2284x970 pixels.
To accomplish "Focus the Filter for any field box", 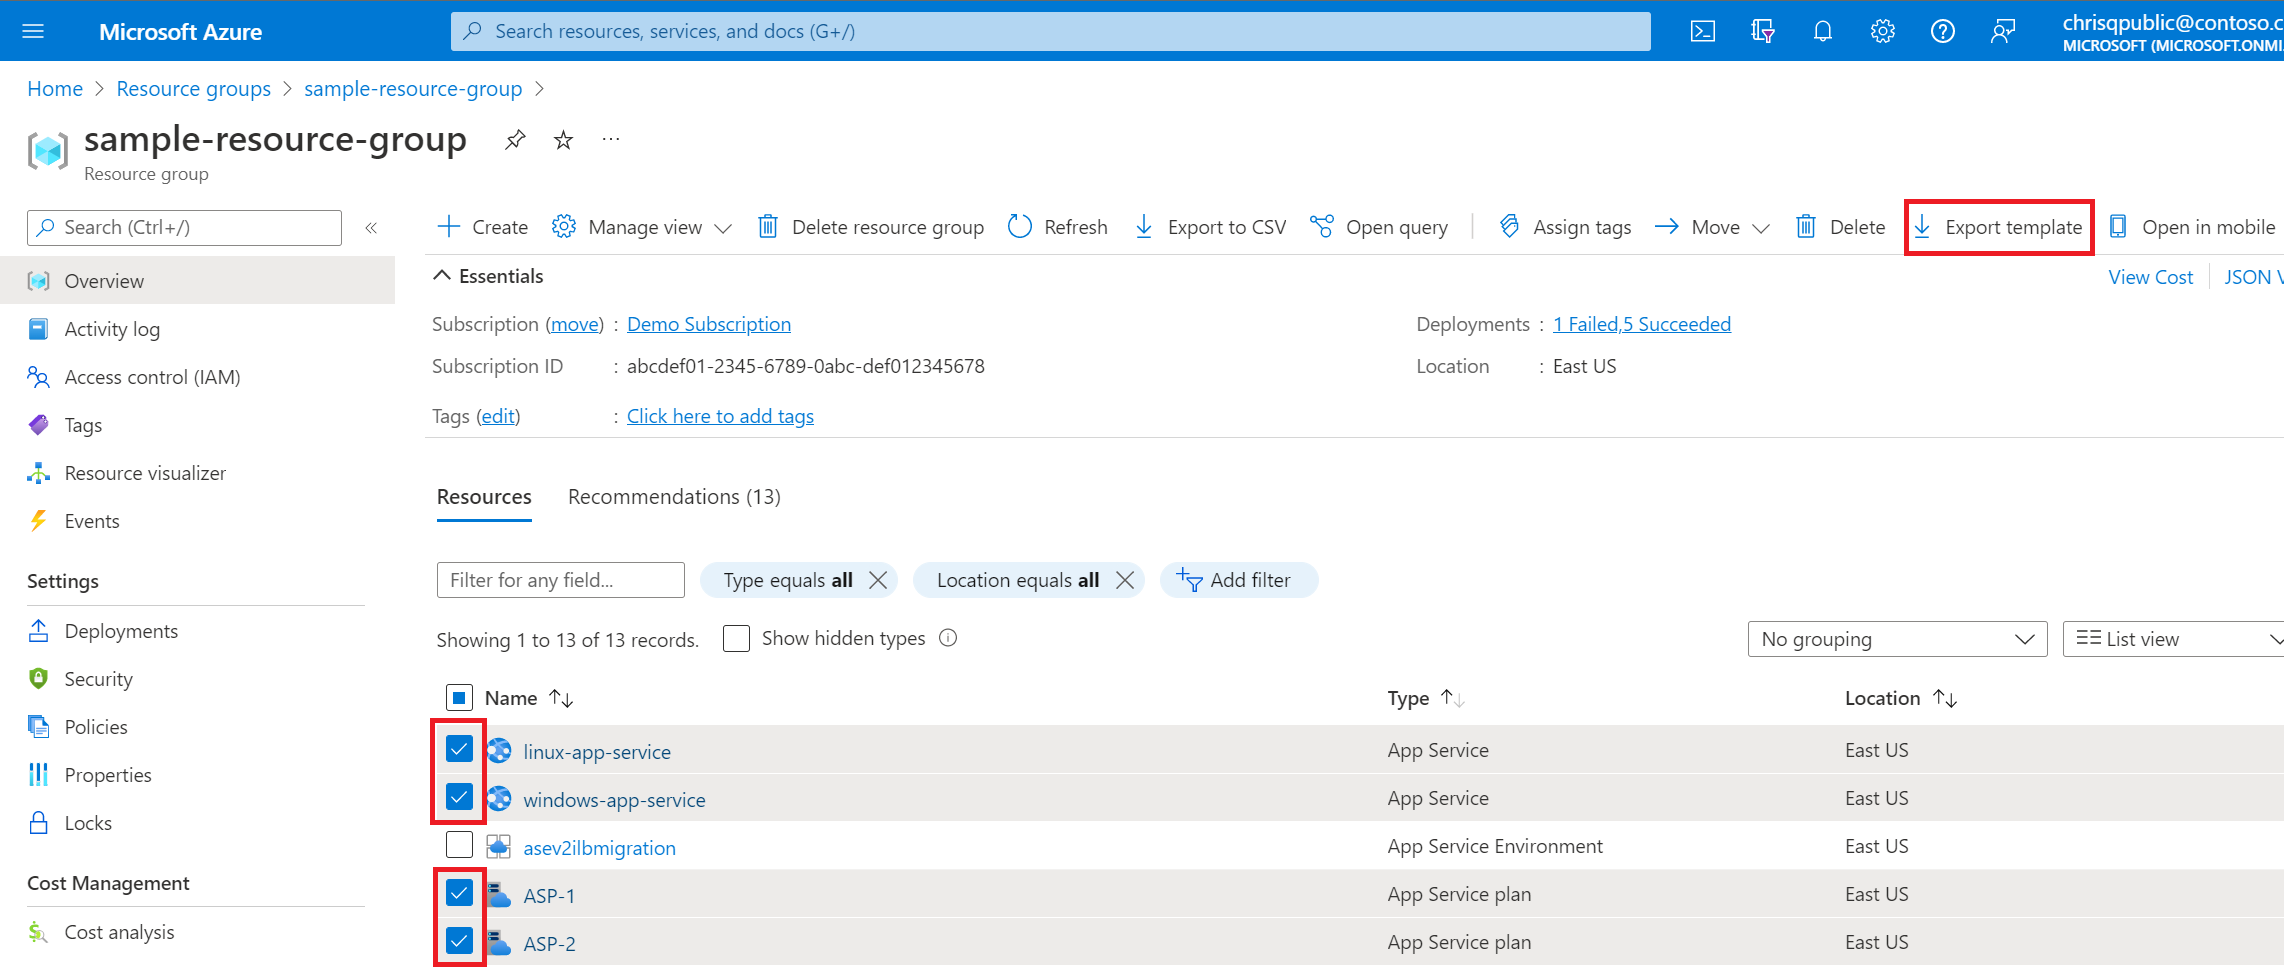I will pyautogui.click(x=560, y=580).
